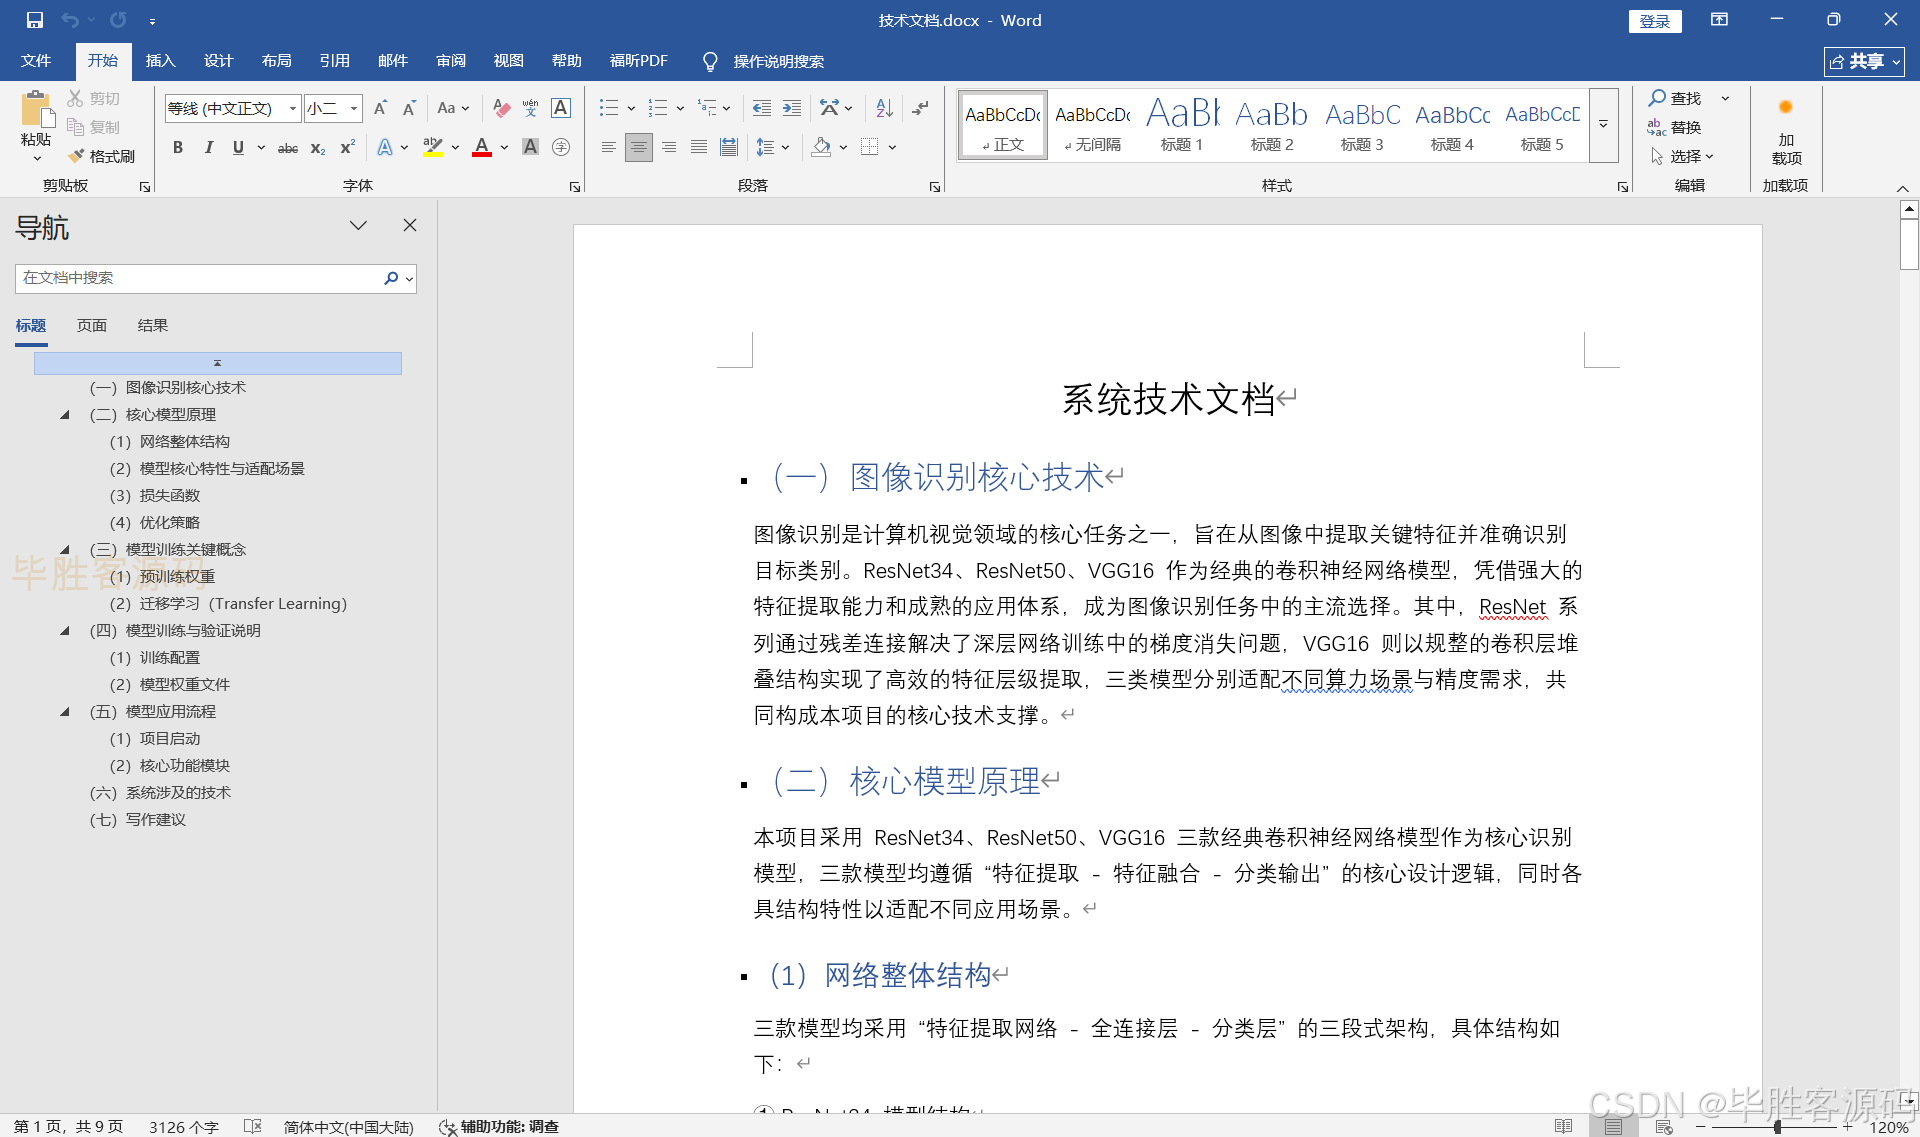Click the Sort paragraph icon
This screenshot has height=1137, width=1920.
coord(884,108)
